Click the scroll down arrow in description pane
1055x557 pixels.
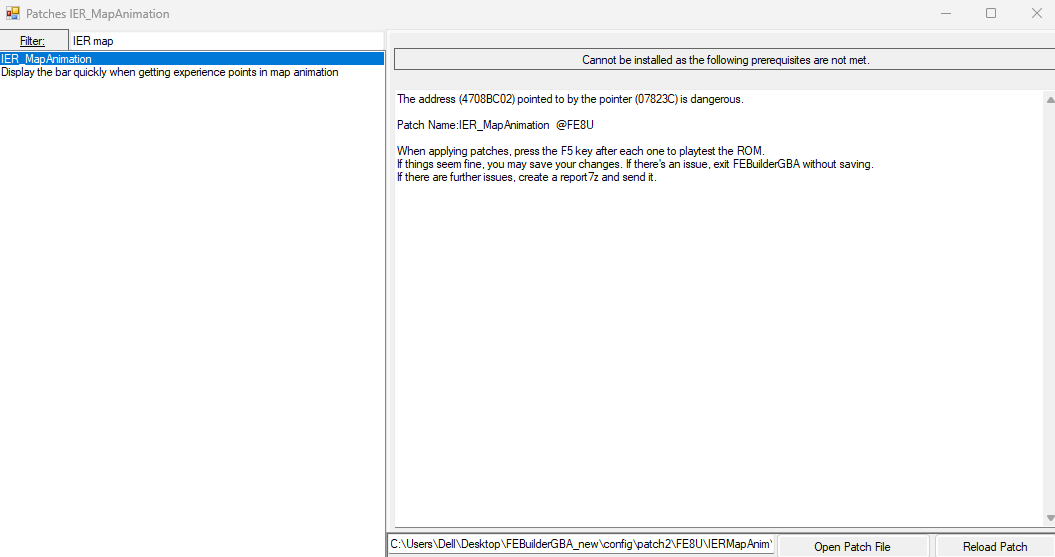tap(1049, 517)
